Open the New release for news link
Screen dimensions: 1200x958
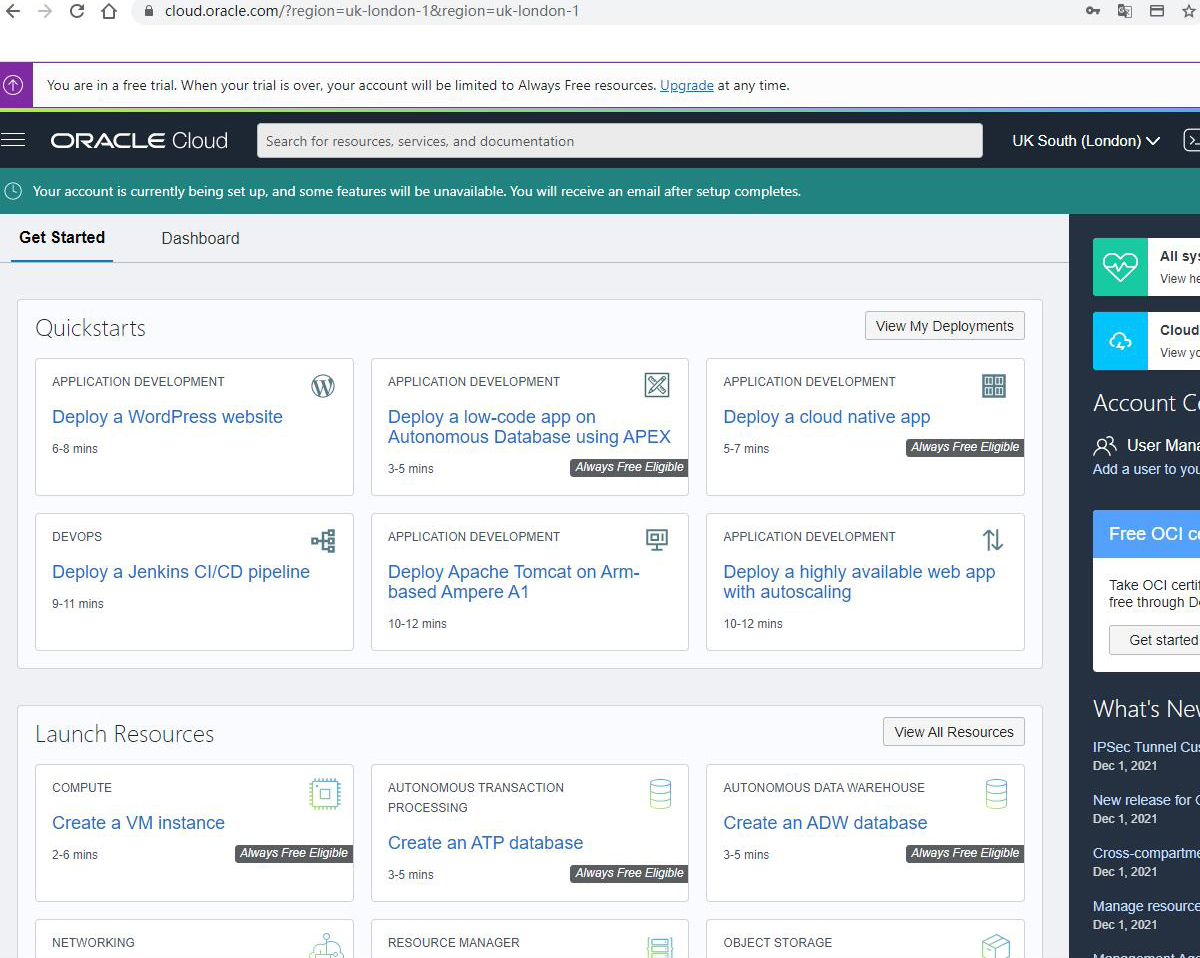(x=1146, y=800)
